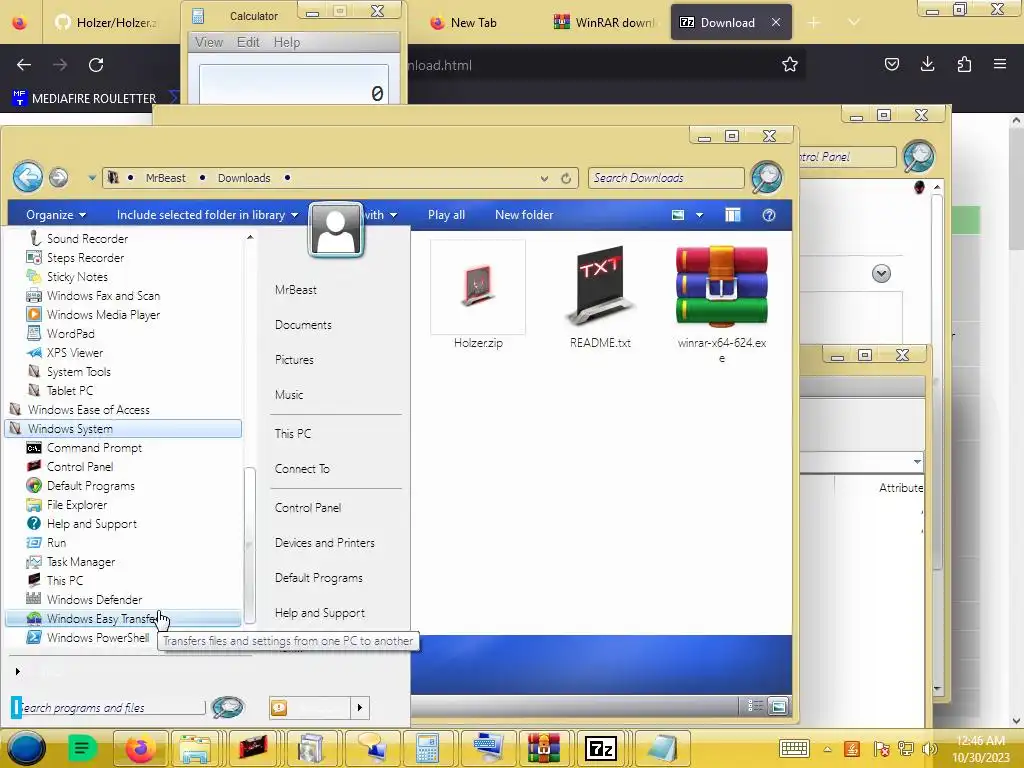Select README.txt file icon

(600, 295)
